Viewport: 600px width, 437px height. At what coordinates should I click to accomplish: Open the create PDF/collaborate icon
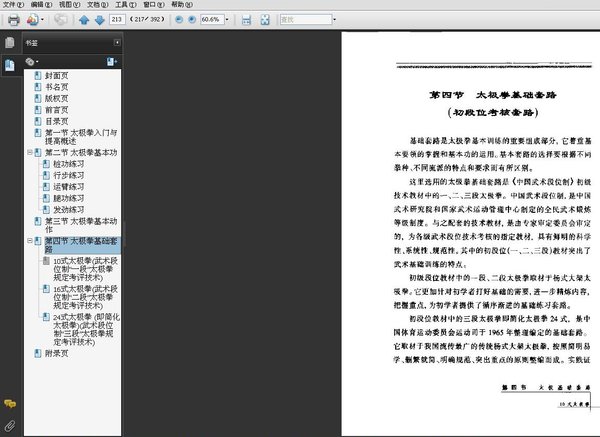33,20
